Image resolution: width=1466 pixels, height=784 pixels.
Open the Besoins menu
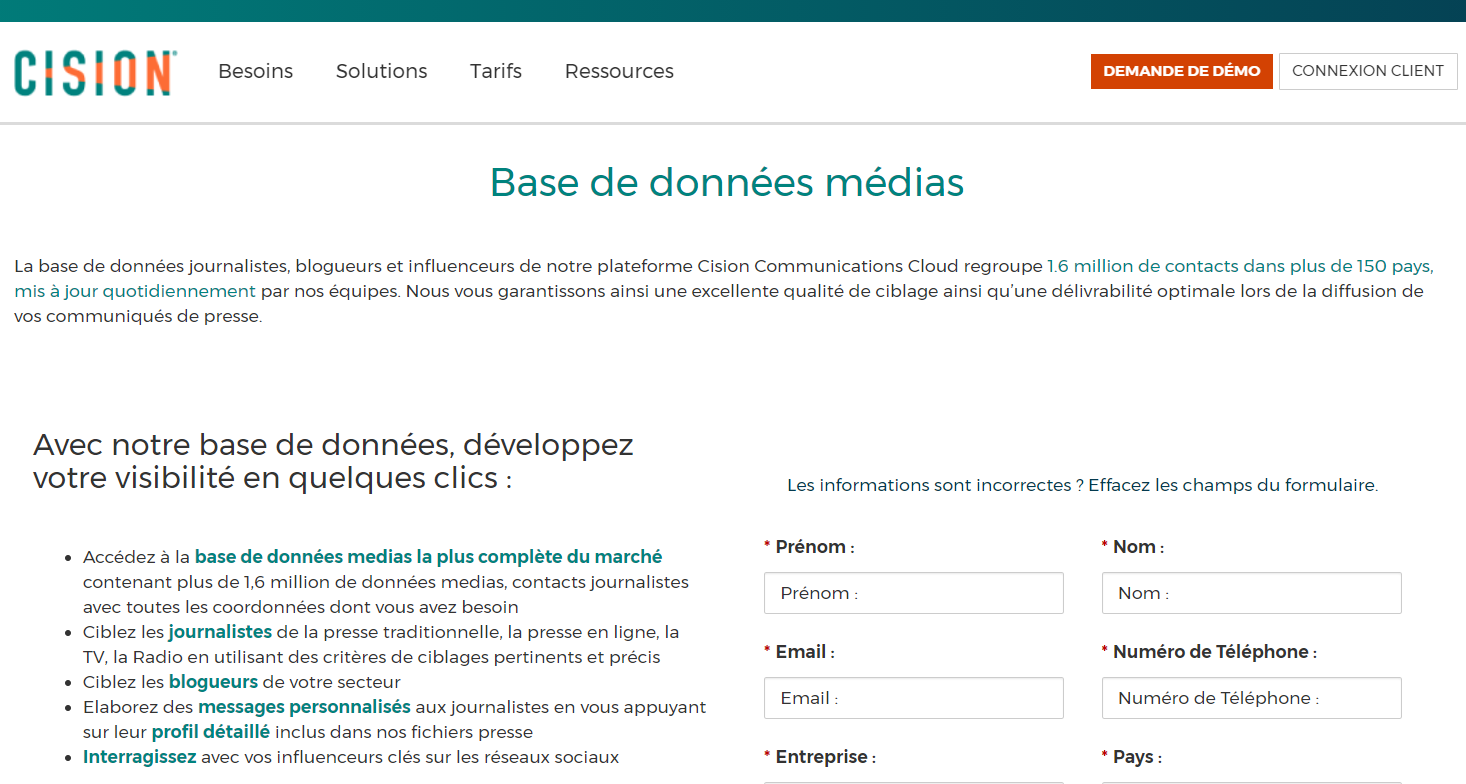click(x=256, y=71)
